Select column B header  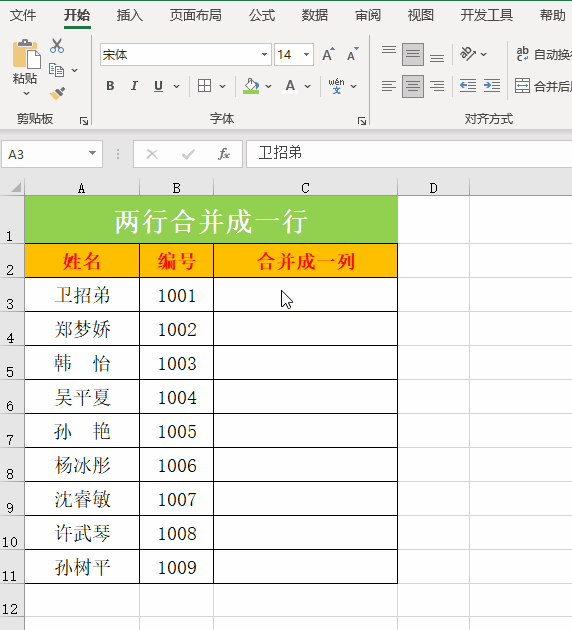[176, 188]
